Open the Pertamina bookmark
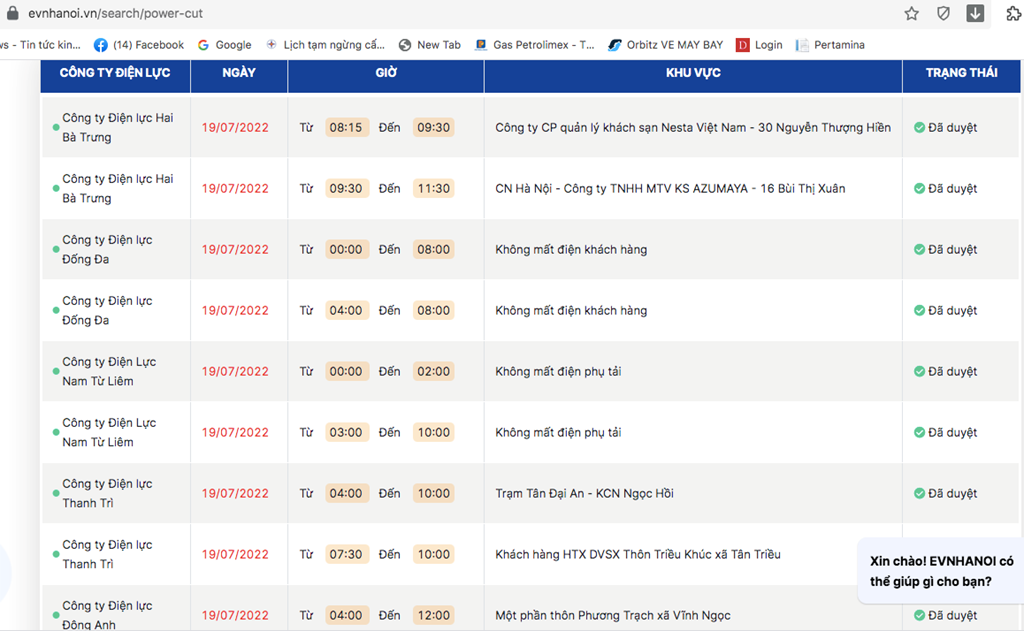The height and width of the screenshot is (631, 1024). coord(830,45)
